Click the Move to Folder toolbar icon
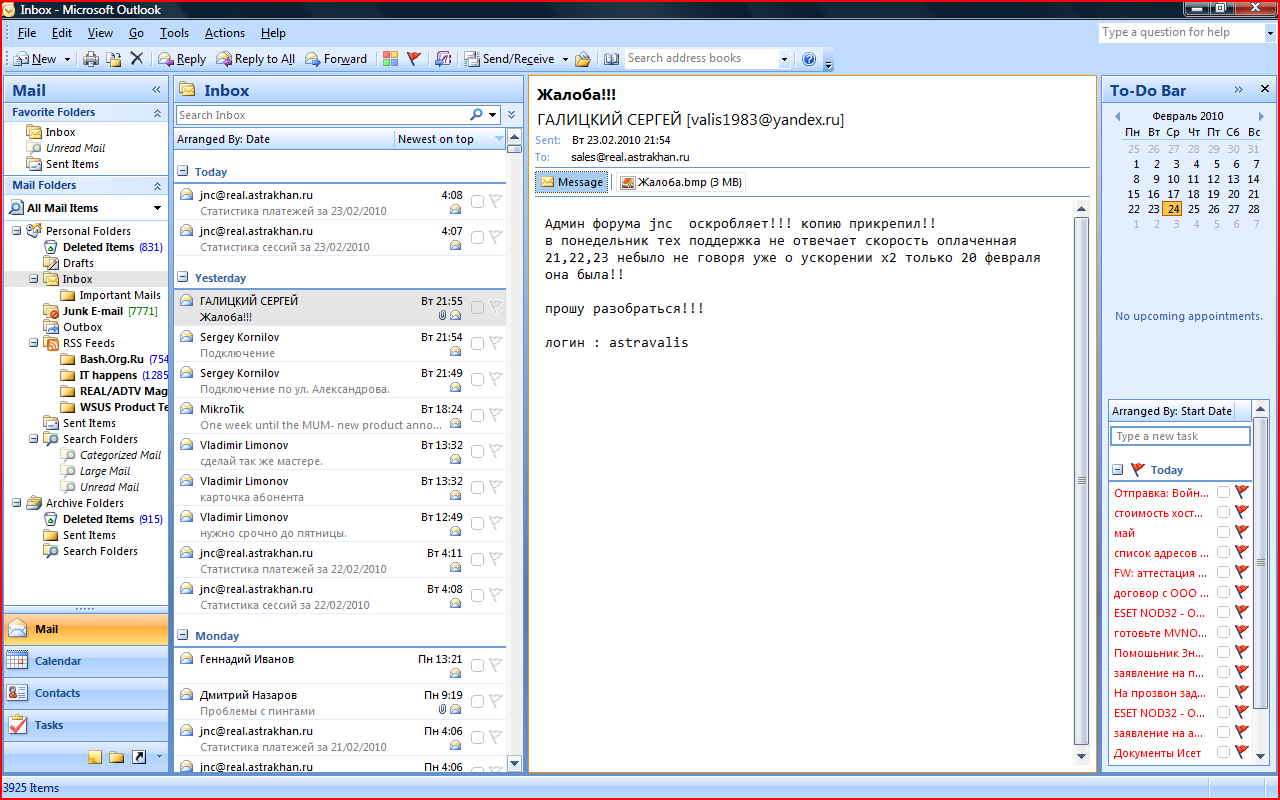Viewport: 1280px width, 800px height. point(114,59)
